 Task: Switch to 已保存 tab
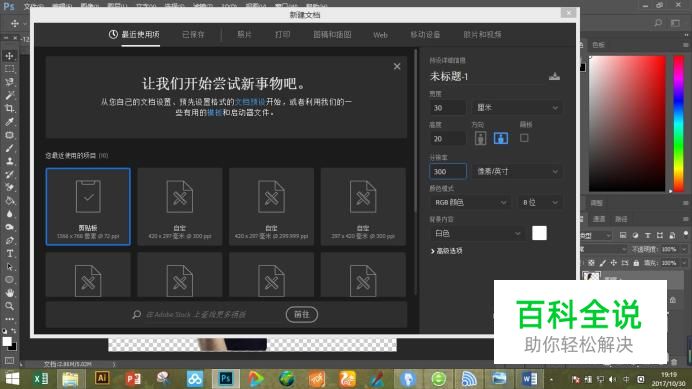(193, 34)
